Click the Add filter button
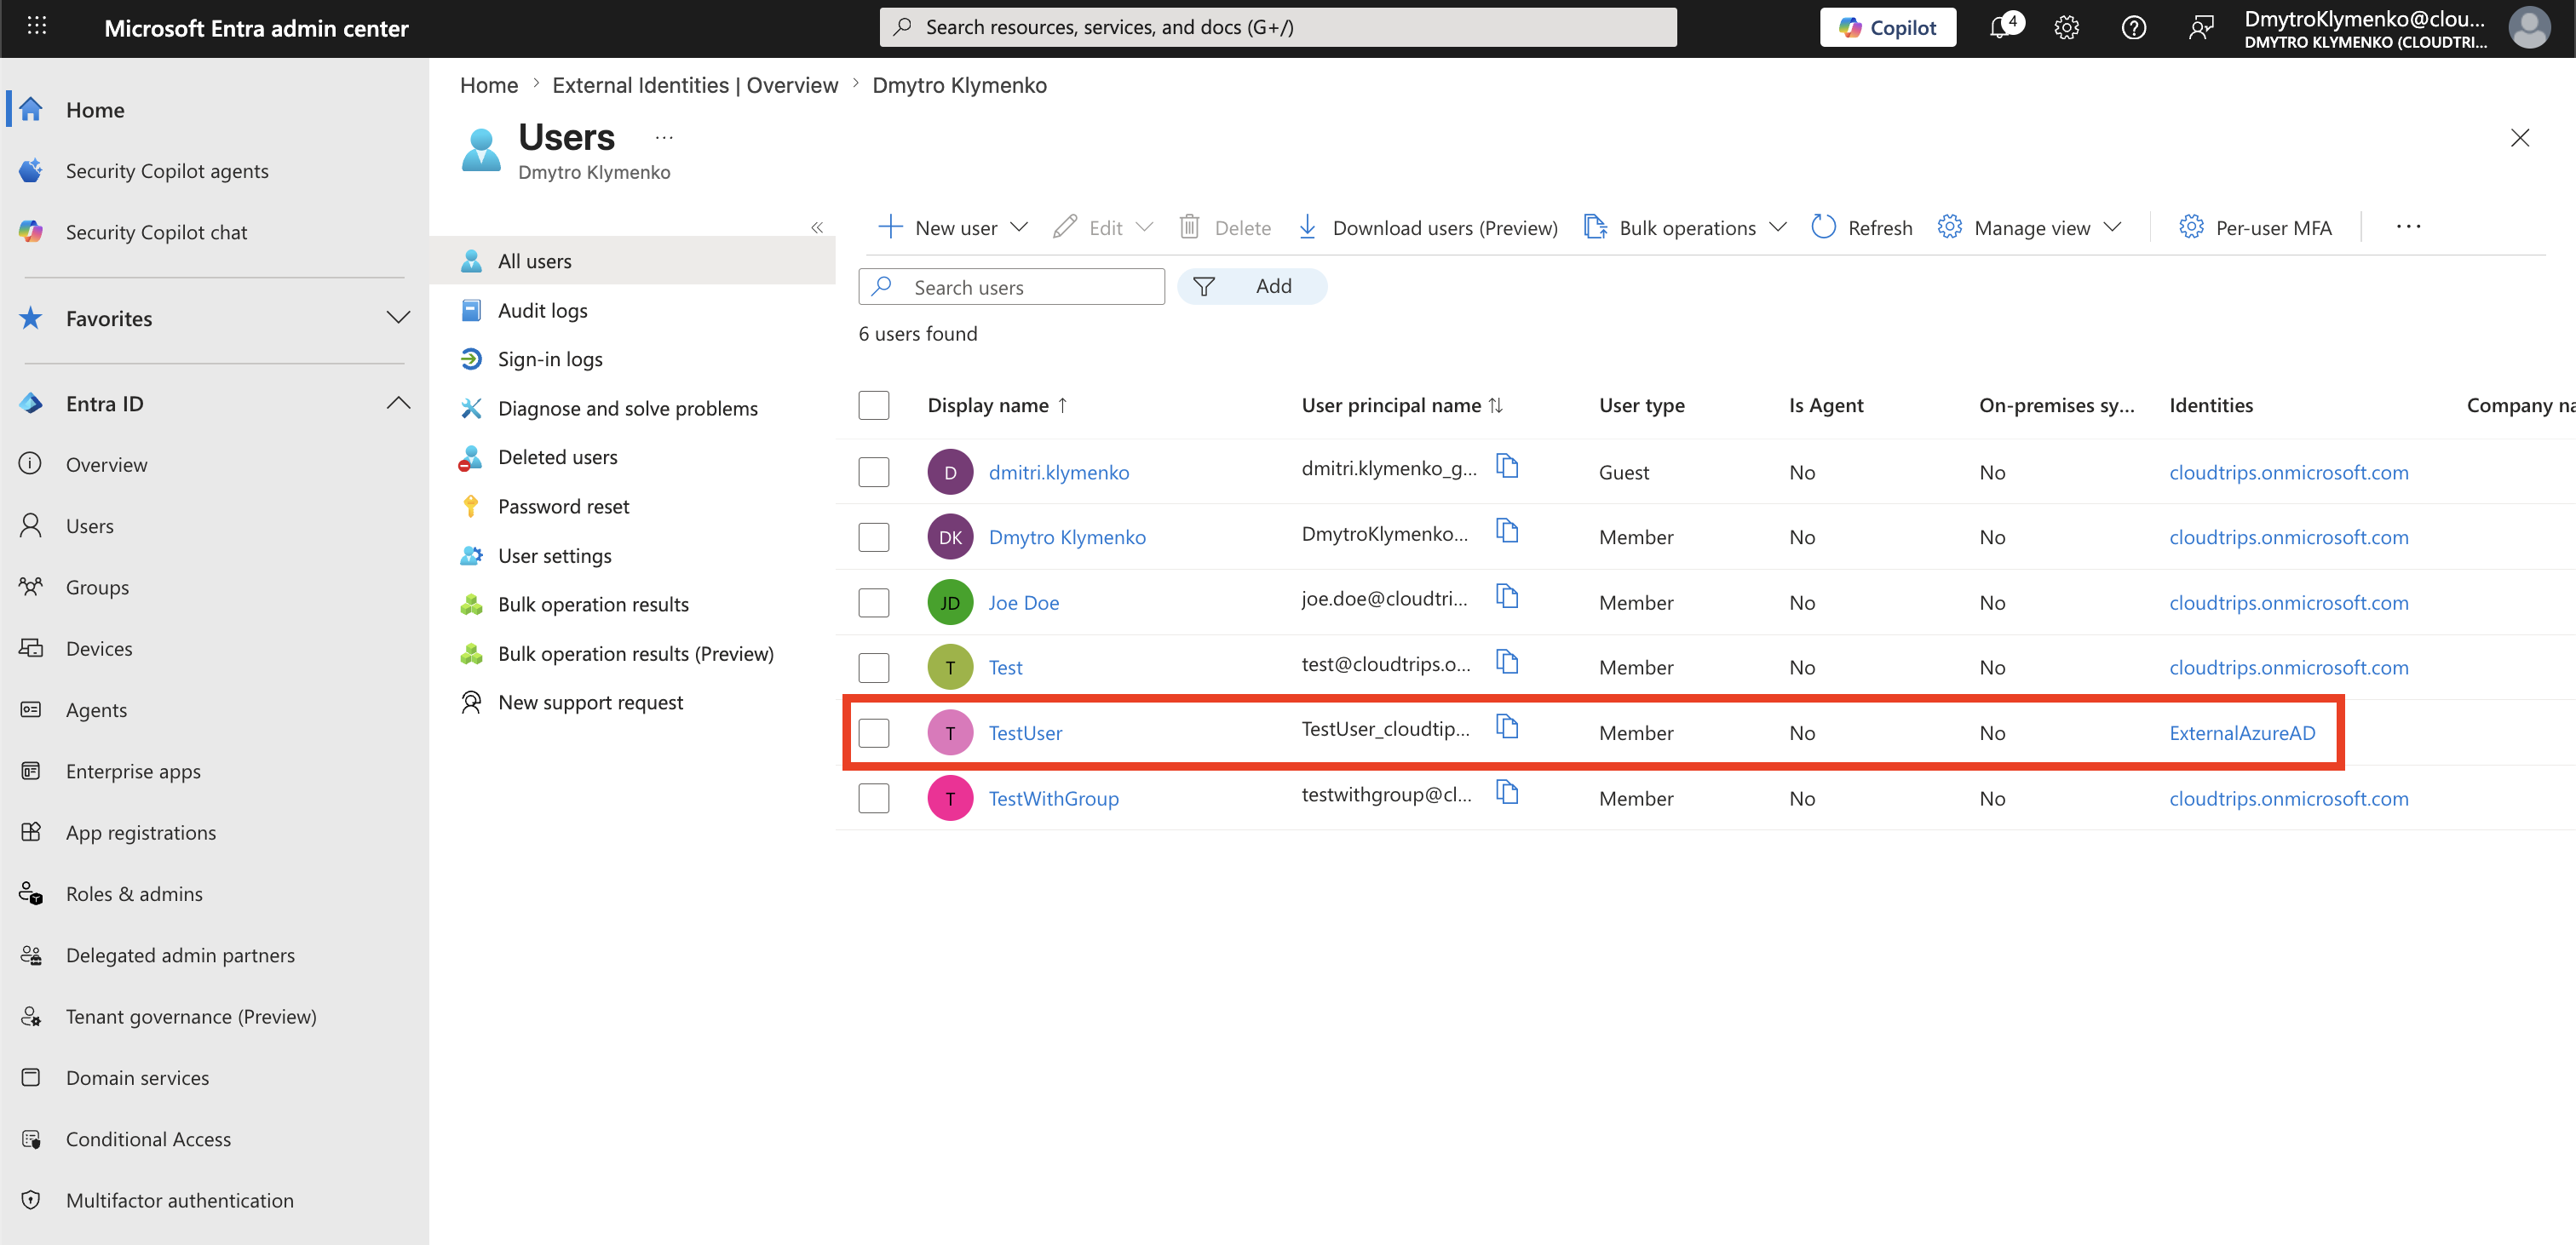2576x1245 pixels. click(x=1252, y=287)
